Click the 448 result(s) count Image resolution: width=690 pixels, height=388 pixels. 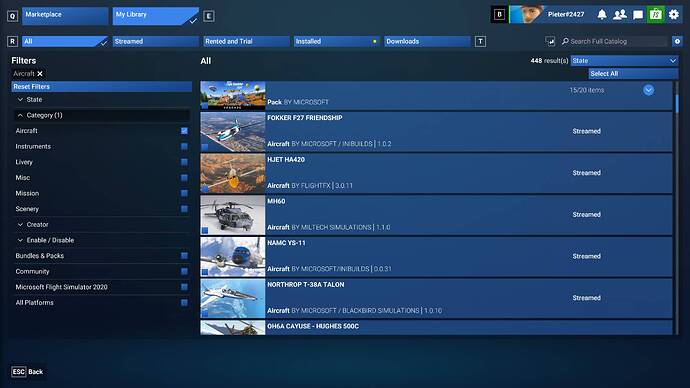tap(549, 61)
